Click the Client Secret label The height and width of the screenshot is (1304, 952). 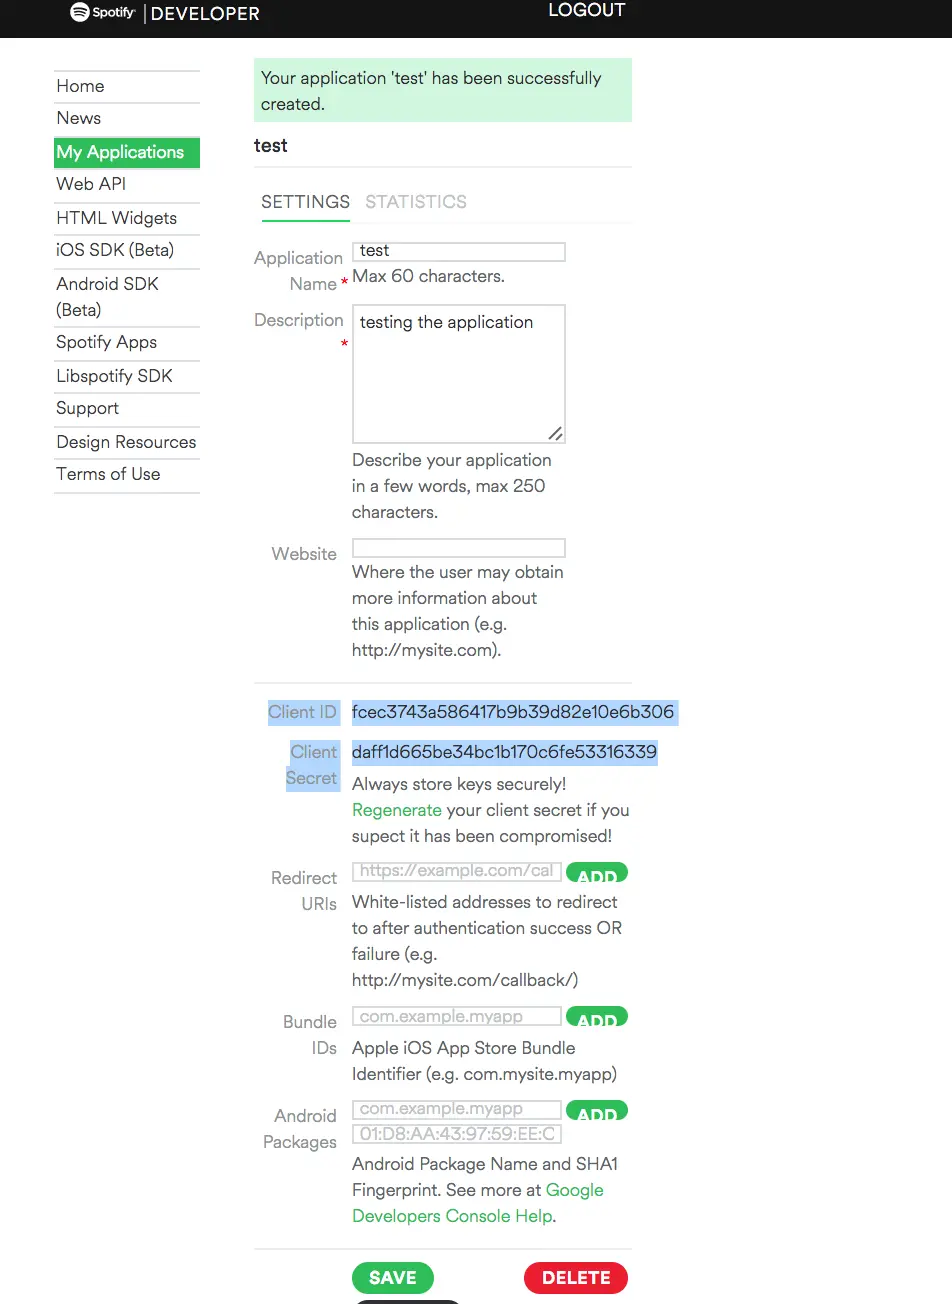point(312,765)
